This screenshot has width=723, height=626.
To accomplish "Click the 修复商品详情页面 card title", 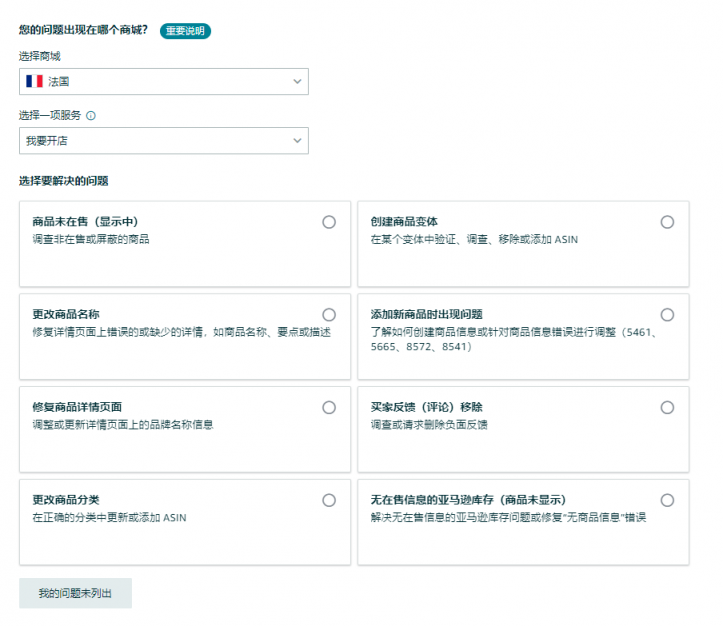I will coord(77,407).
